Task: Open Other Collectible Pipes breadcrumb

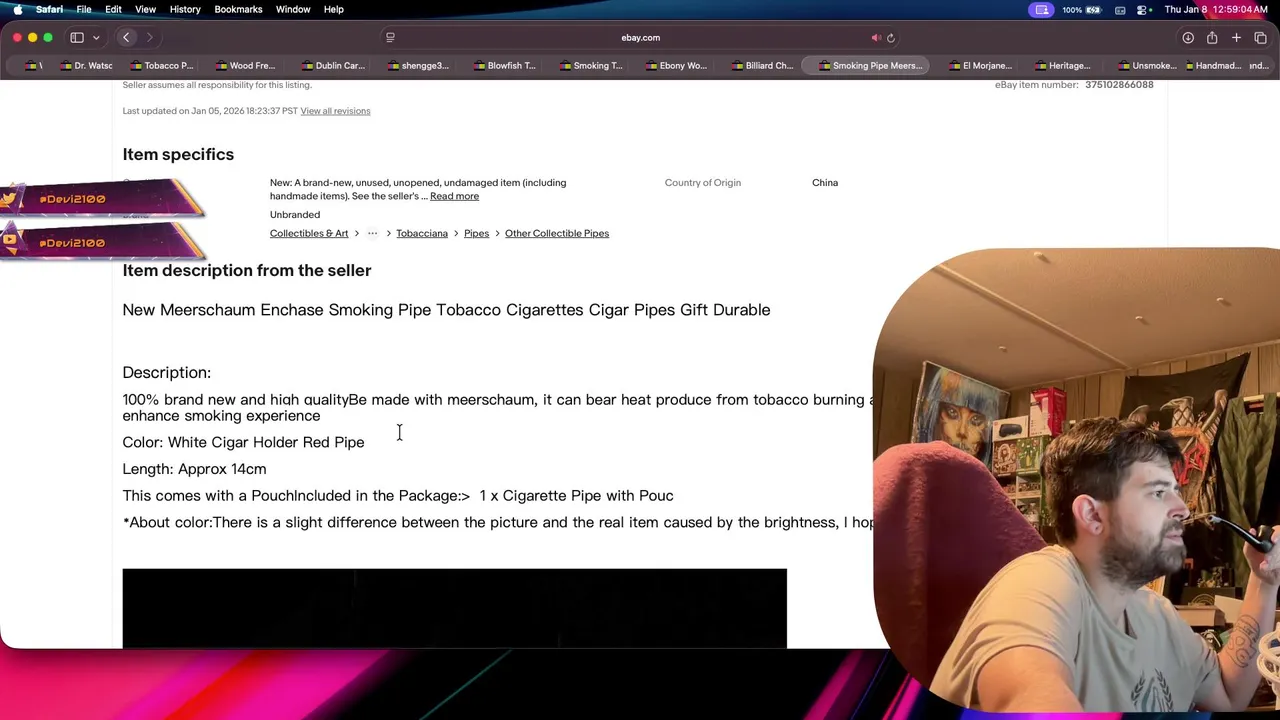Action: click(557, 233)
